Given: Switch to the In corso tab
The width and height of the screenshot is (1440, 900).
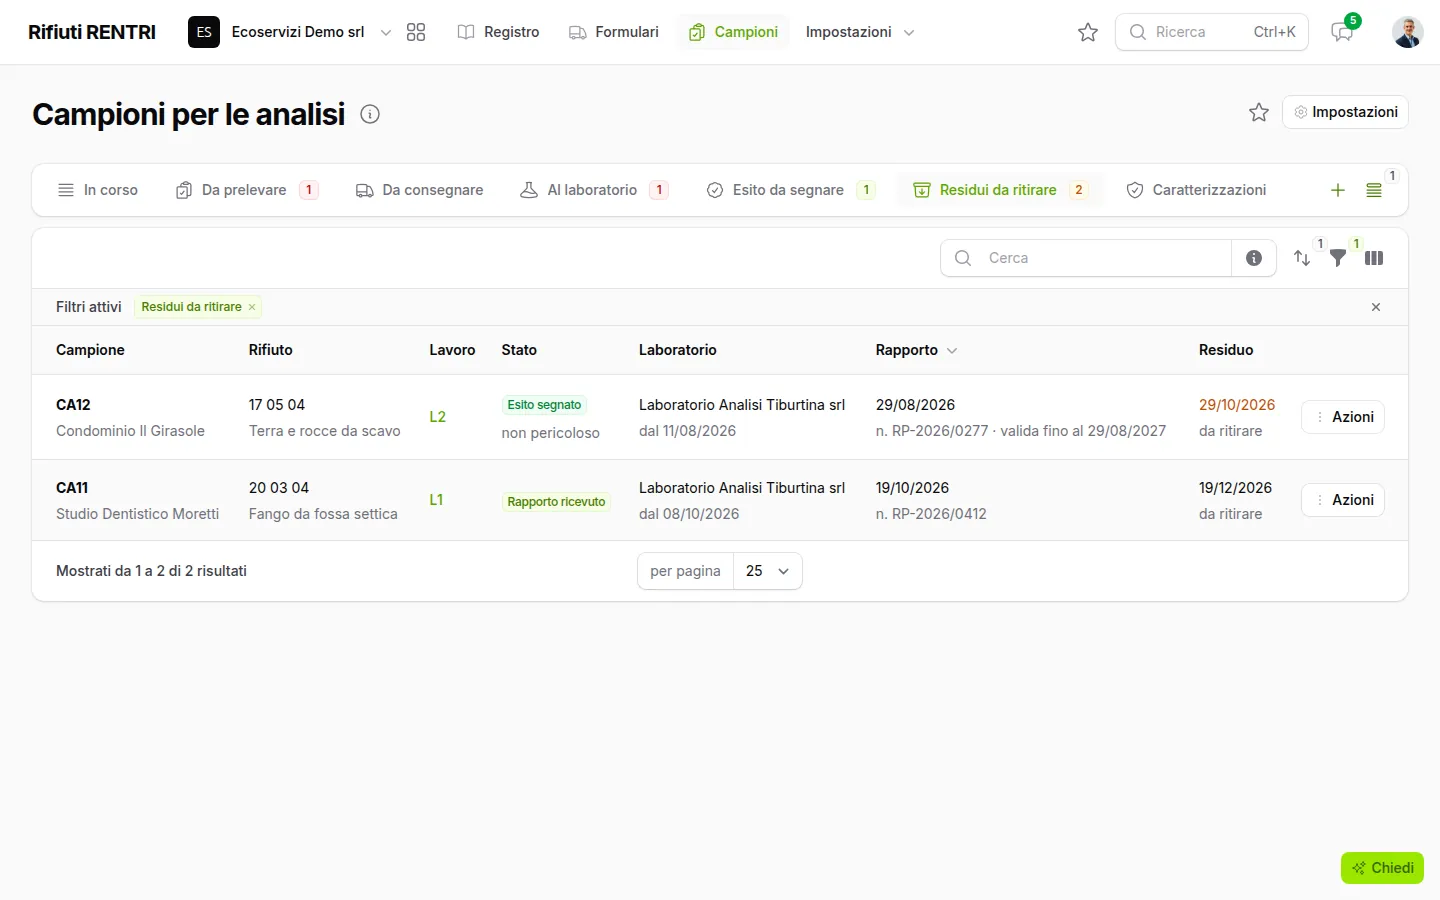Looking at the screenshot, I should click(98, 190).
